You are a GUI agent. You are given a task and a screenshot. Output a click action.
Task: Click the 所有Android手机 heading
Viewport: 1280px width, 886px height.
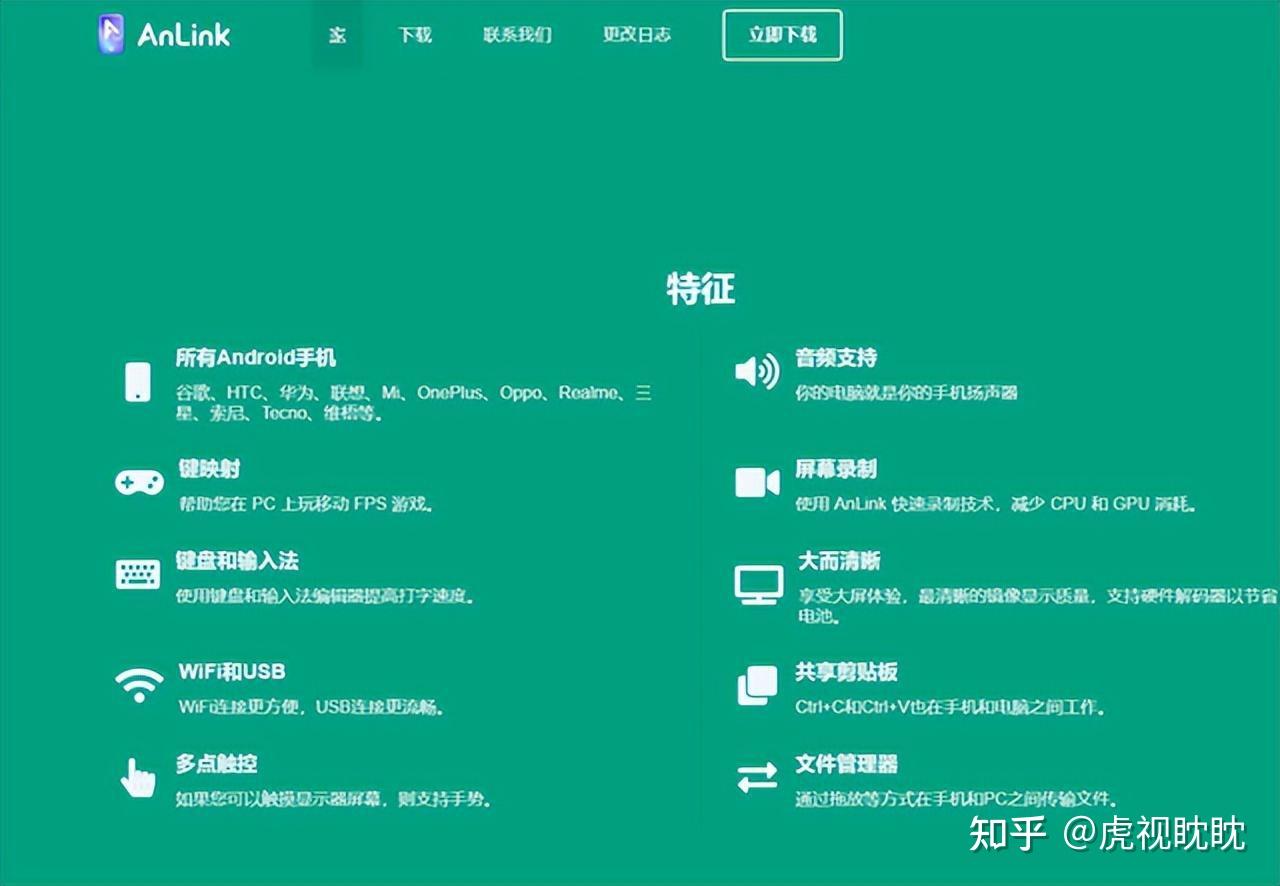click(256, 357)
